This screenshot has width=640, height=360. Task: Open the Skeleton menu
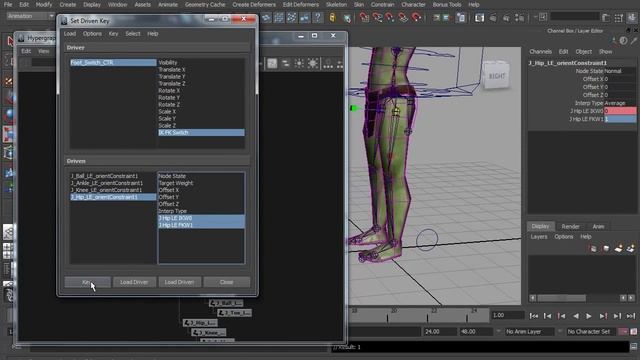[x=336, y=4]
